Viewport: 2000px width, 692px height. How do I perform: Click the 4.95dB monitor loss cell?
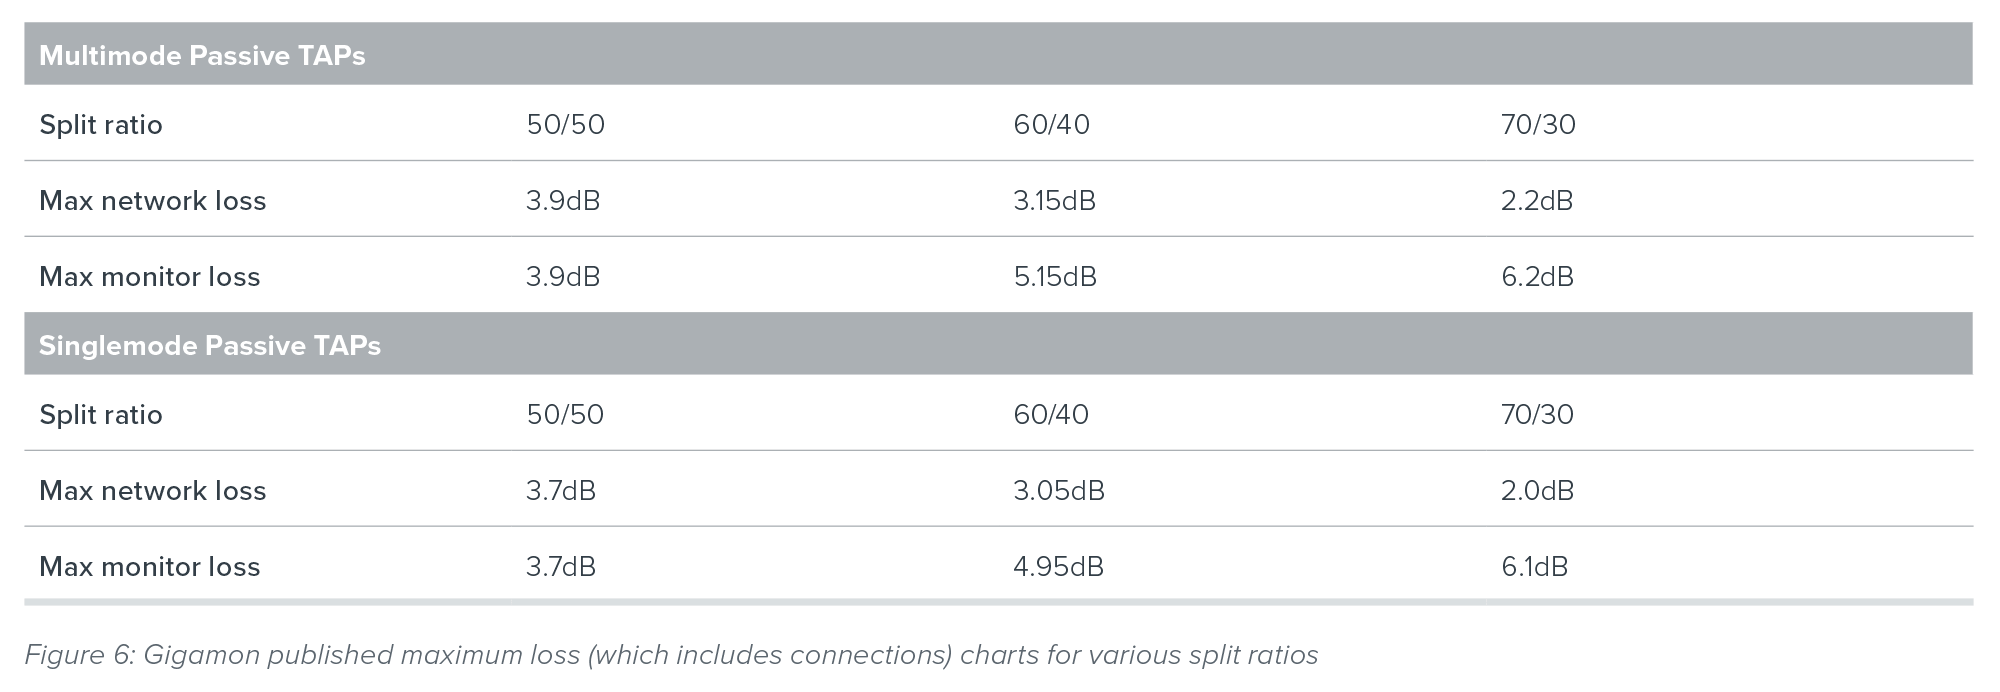tap(1058, 567)
